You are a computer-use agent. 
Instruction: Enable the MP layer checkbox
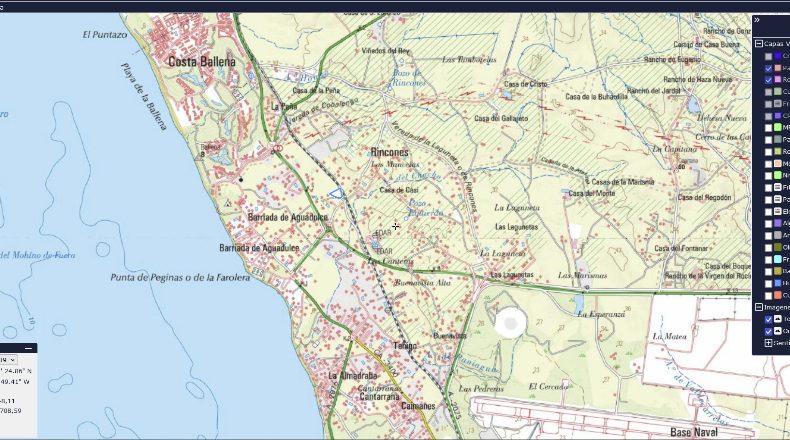[768, 128]
